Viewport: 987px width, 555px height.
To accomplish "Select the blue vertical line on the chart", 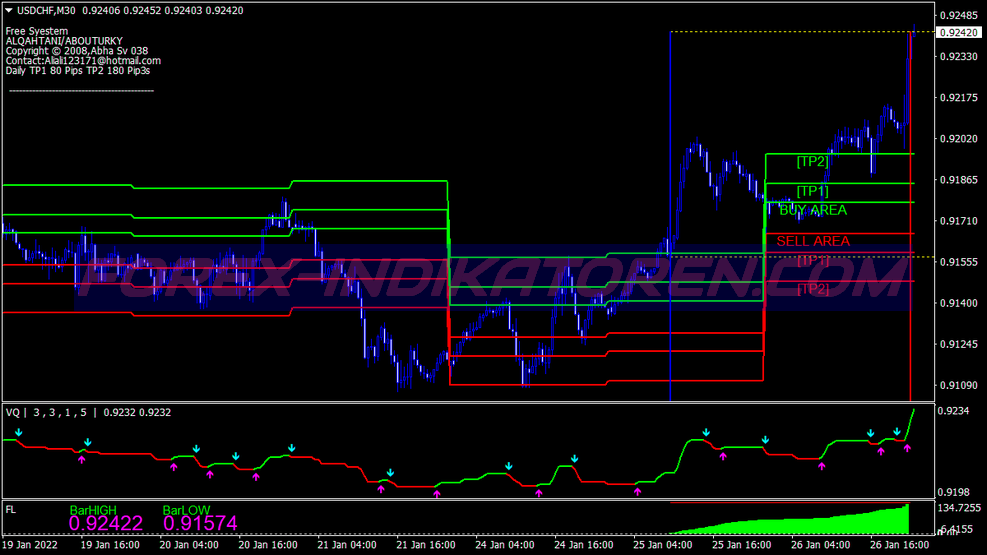I will 670,216.
